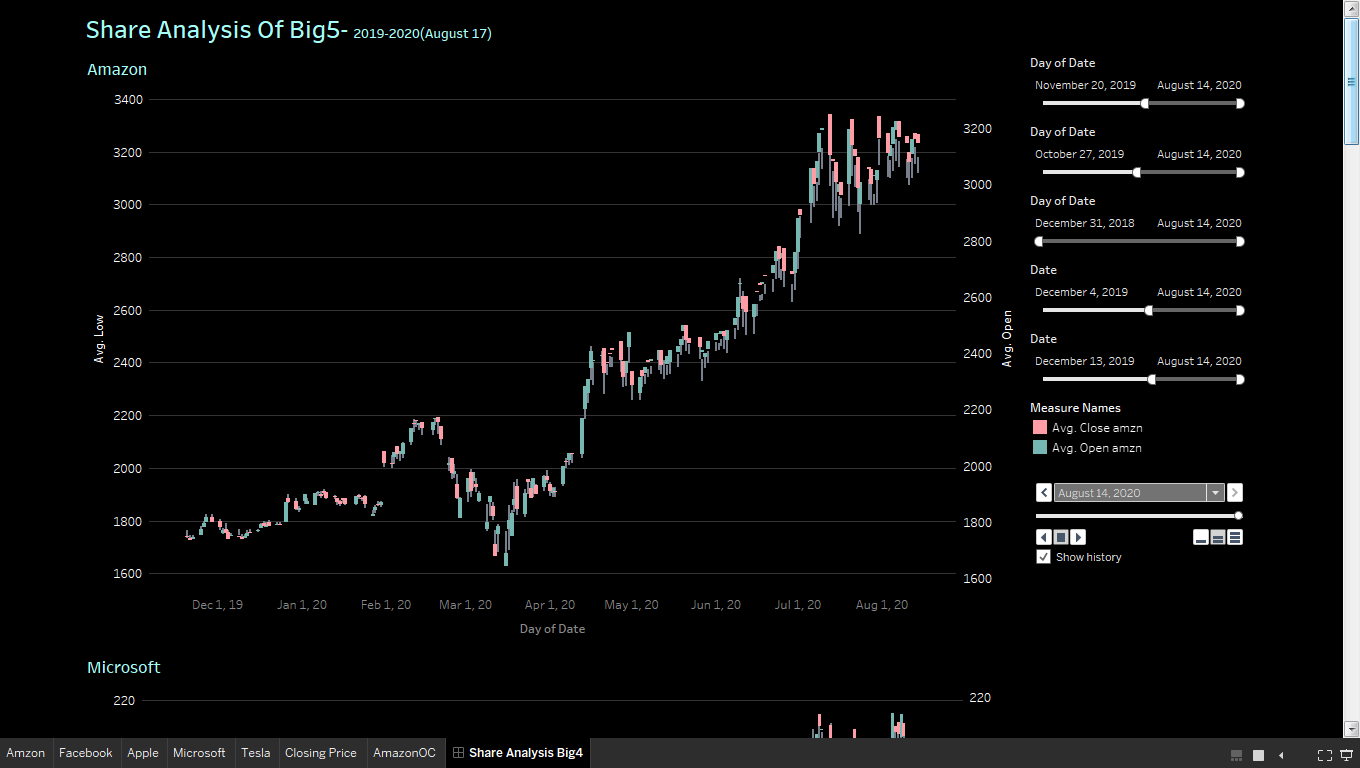Click the December 13, 2019 start date value

click(1085, 361)
